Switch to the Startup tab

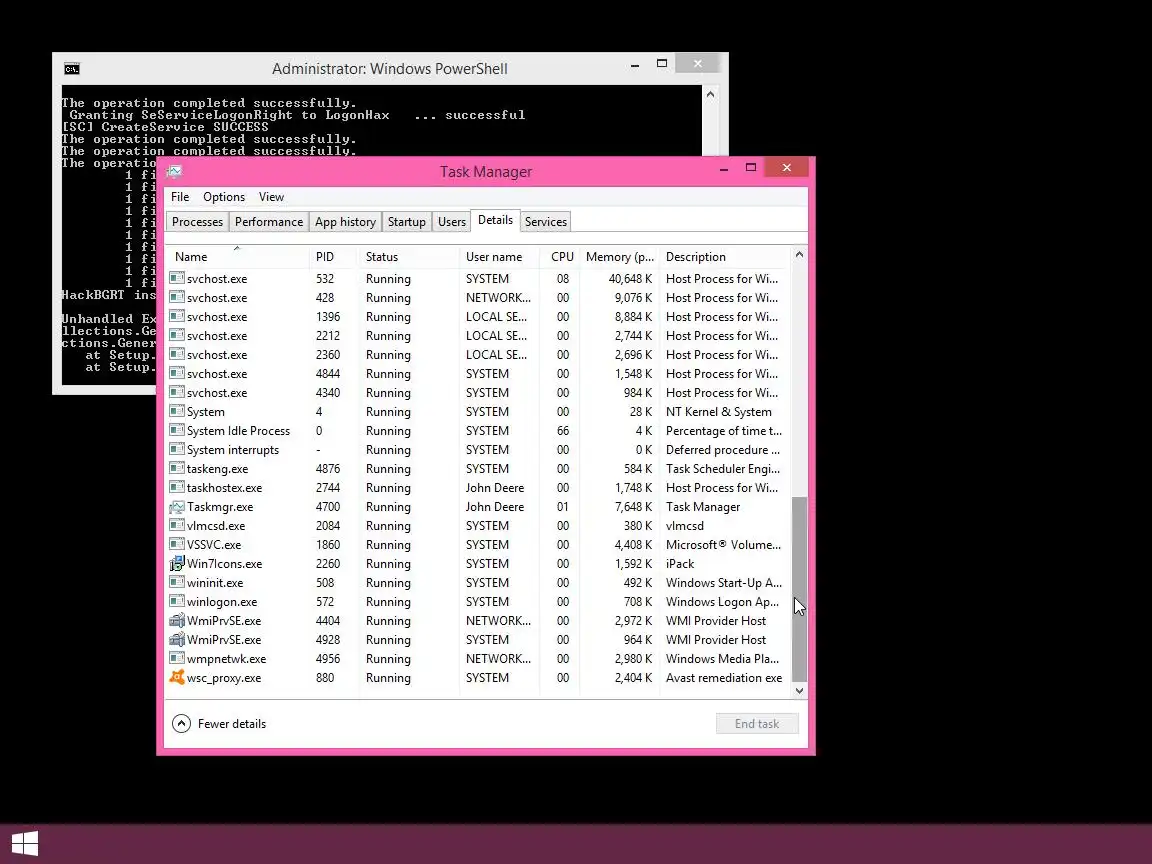click(x=406, y=222)
